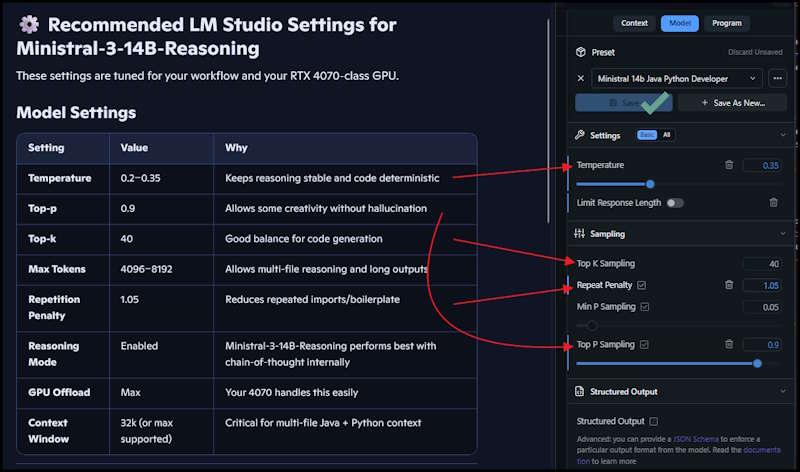Uncheck the Min P Sampling checkbox
Image resolution: width=800 pixels, height=472 pixels.
click(x=645, y=307)
